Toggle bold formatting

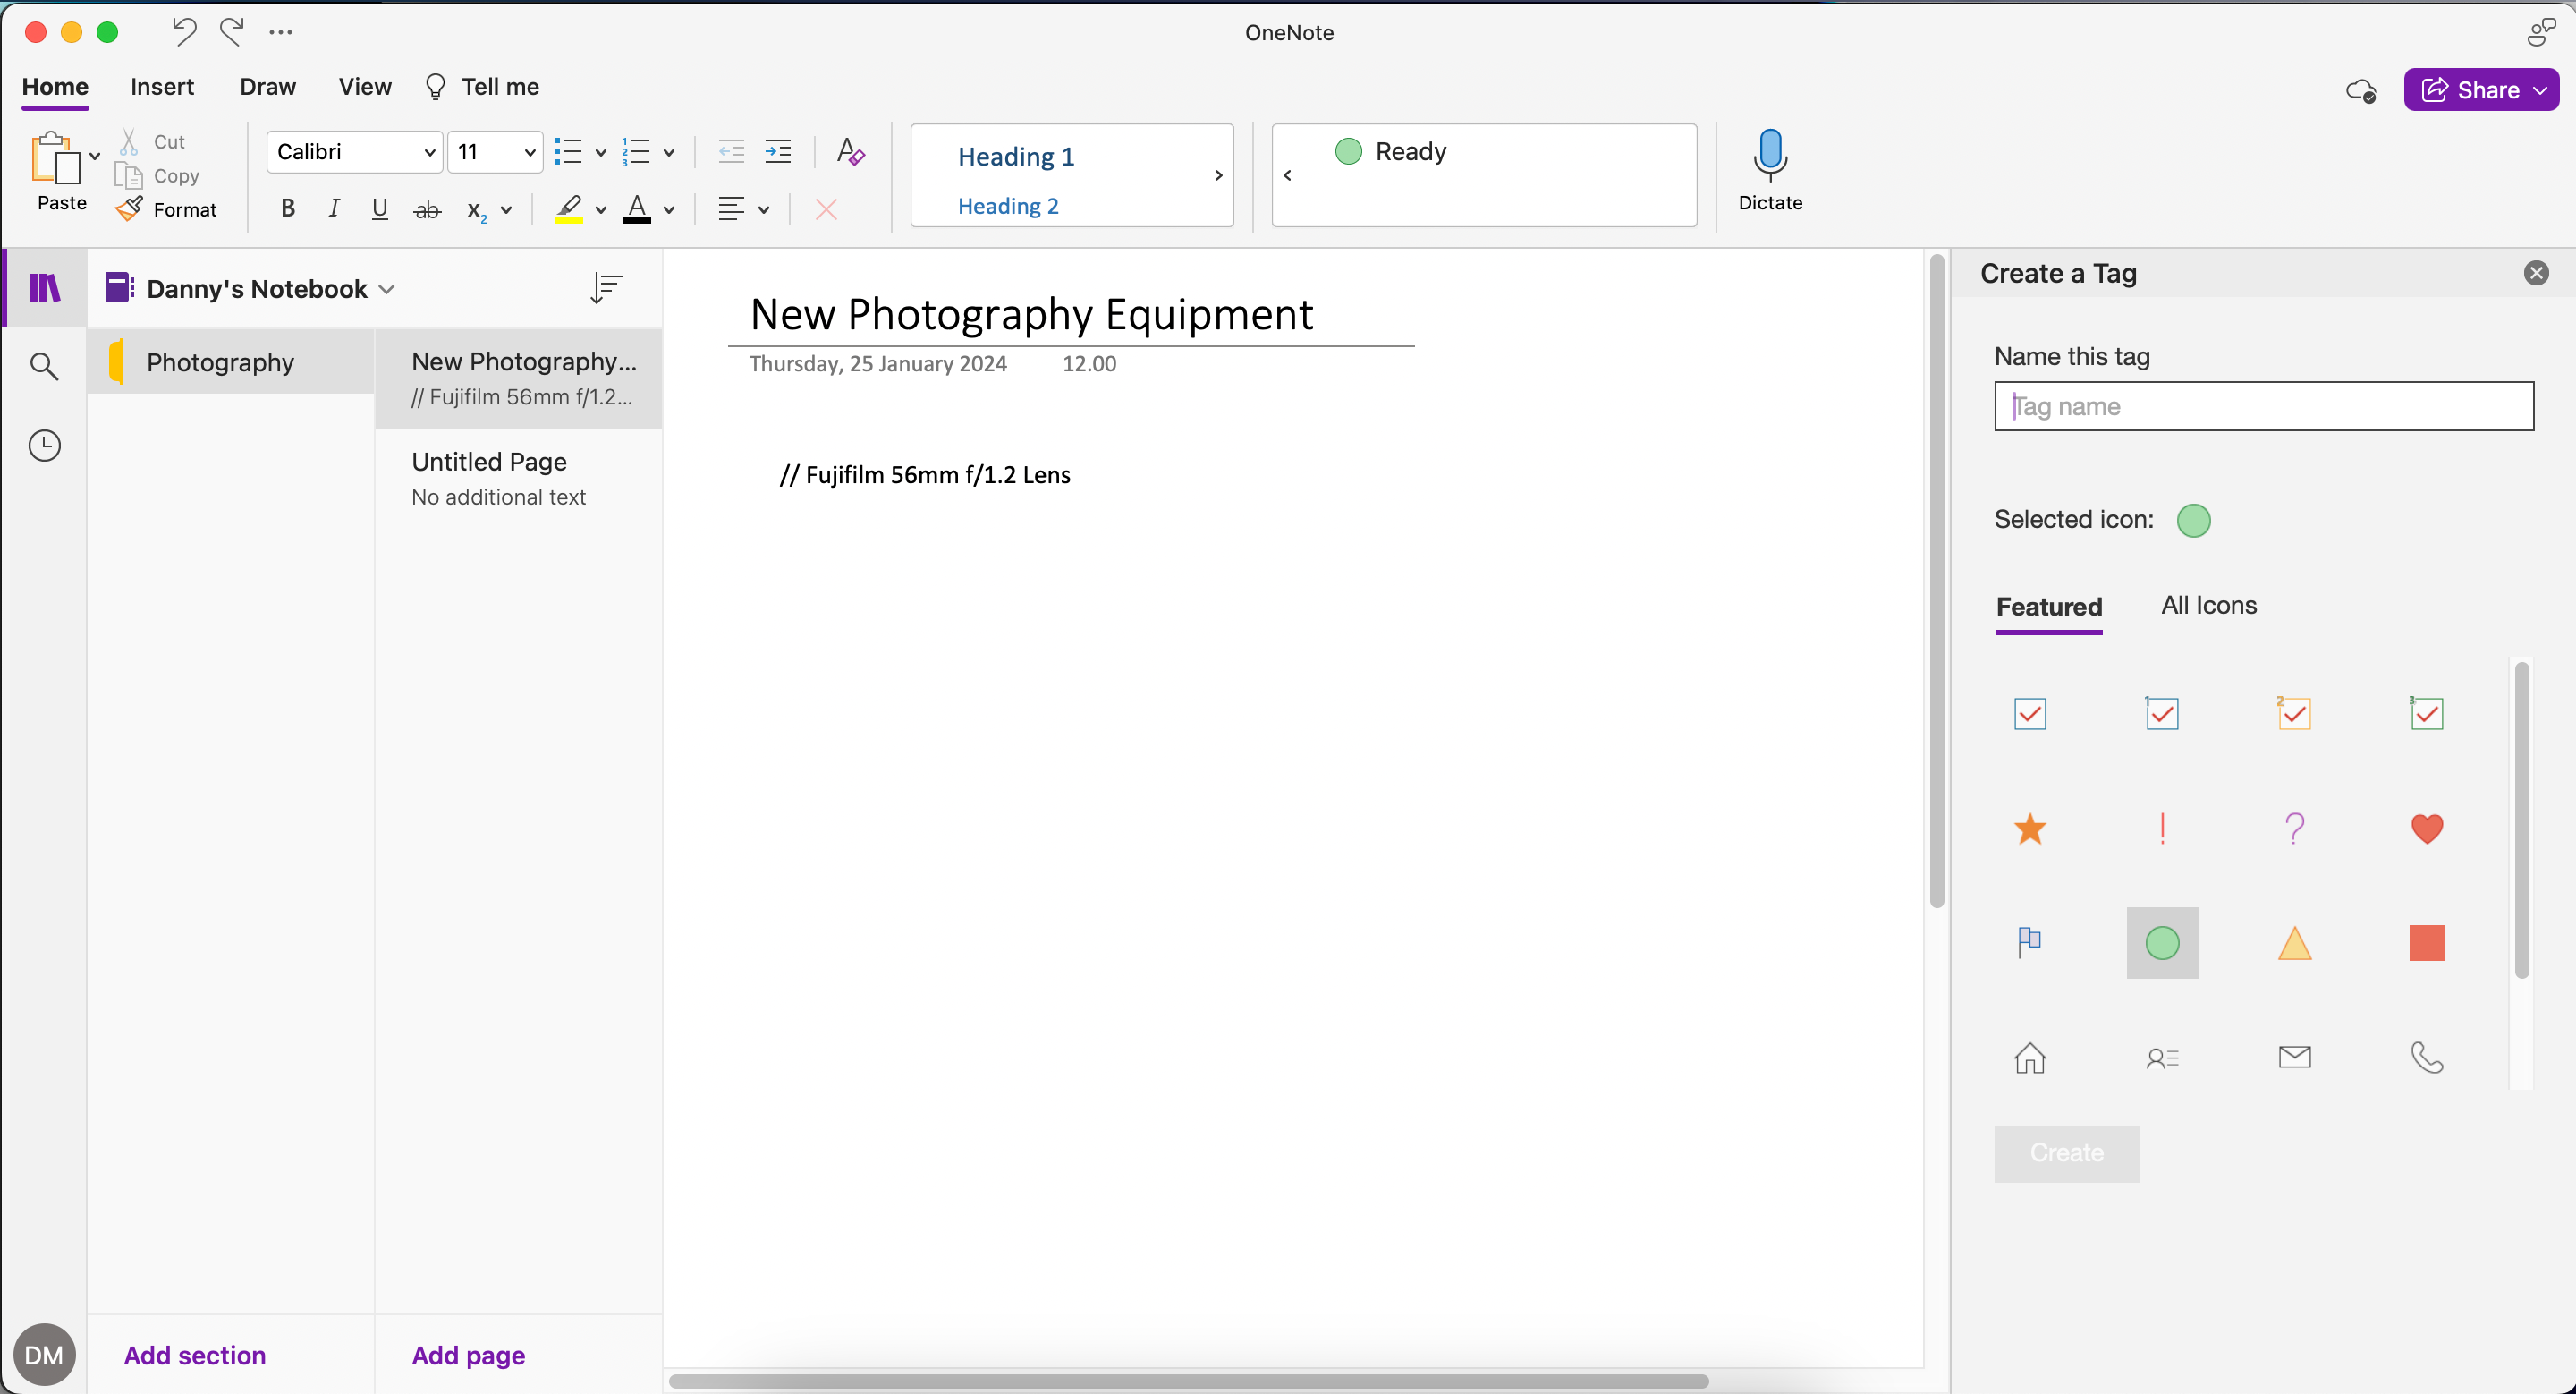pos(287,209)
